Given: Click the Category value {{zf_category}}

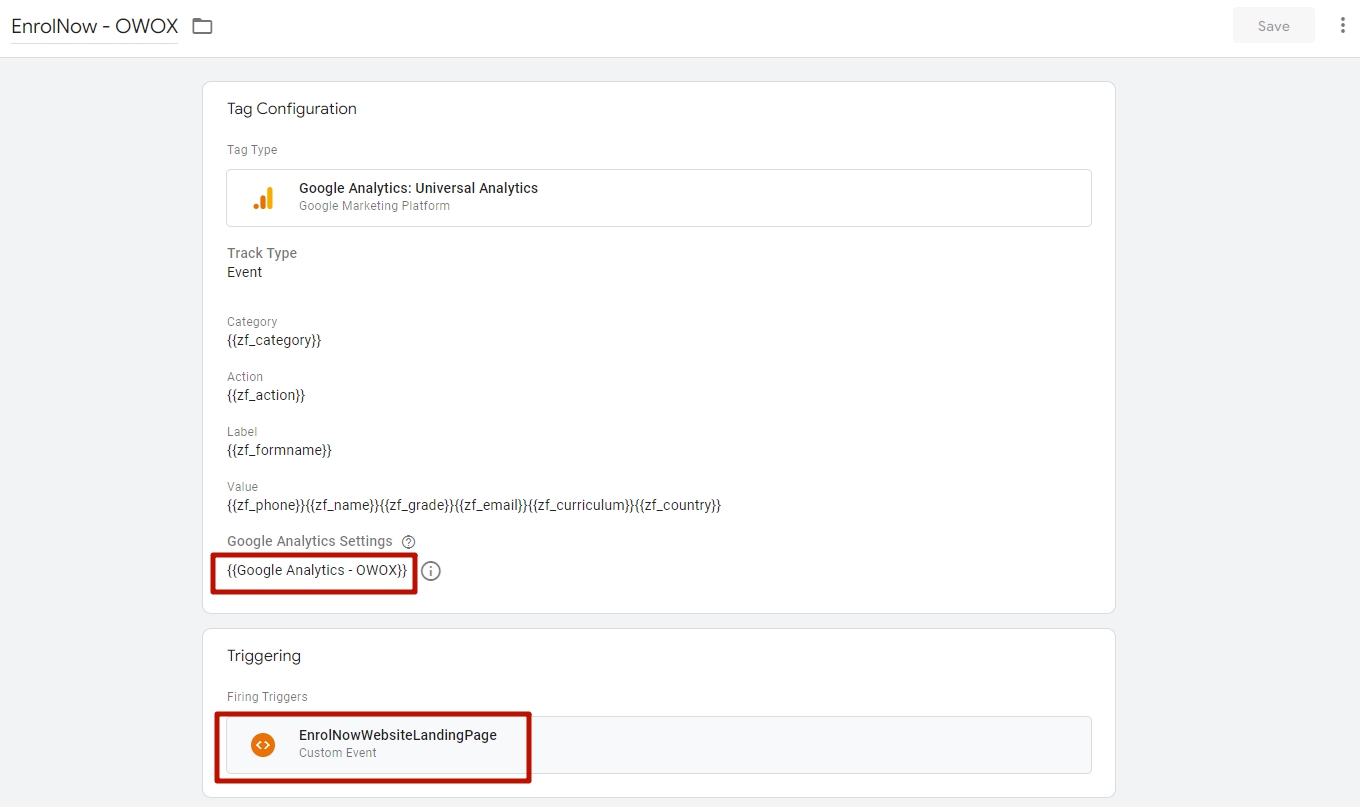Looking at the screenshot, I should coord(274,340).
